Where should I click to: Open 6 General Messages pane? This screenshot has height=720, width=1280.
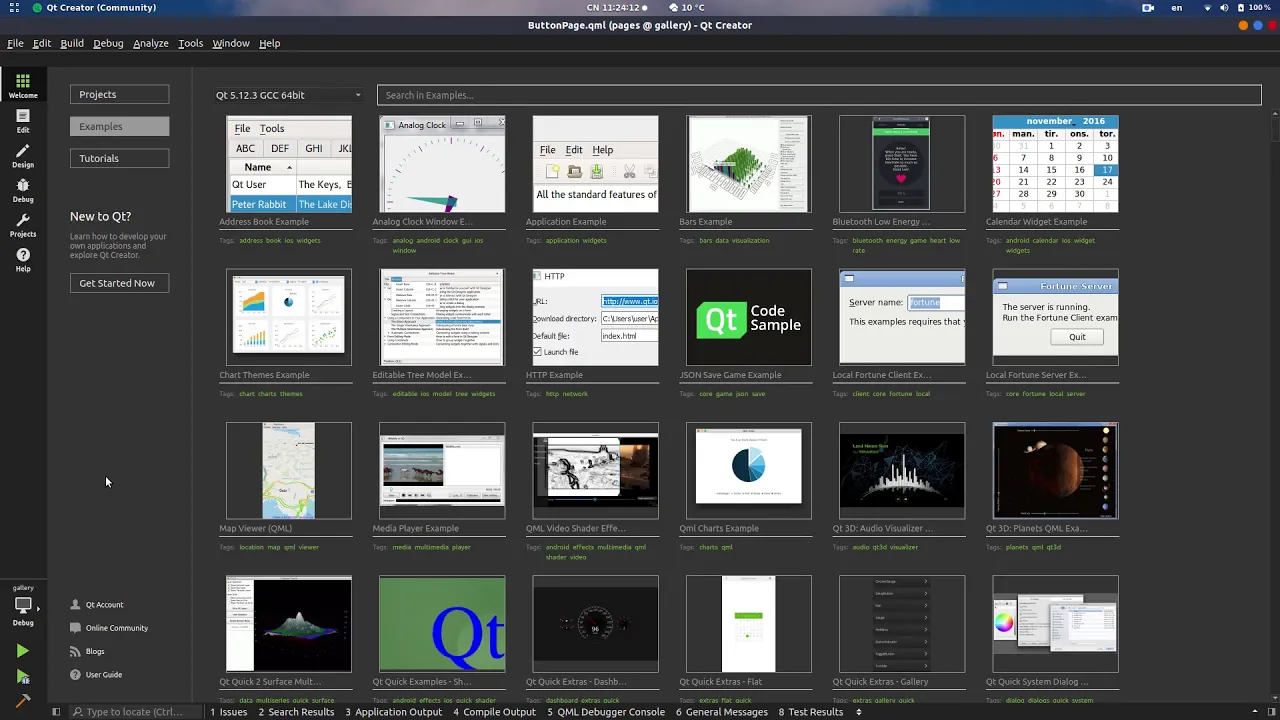[x=721, y=712]
